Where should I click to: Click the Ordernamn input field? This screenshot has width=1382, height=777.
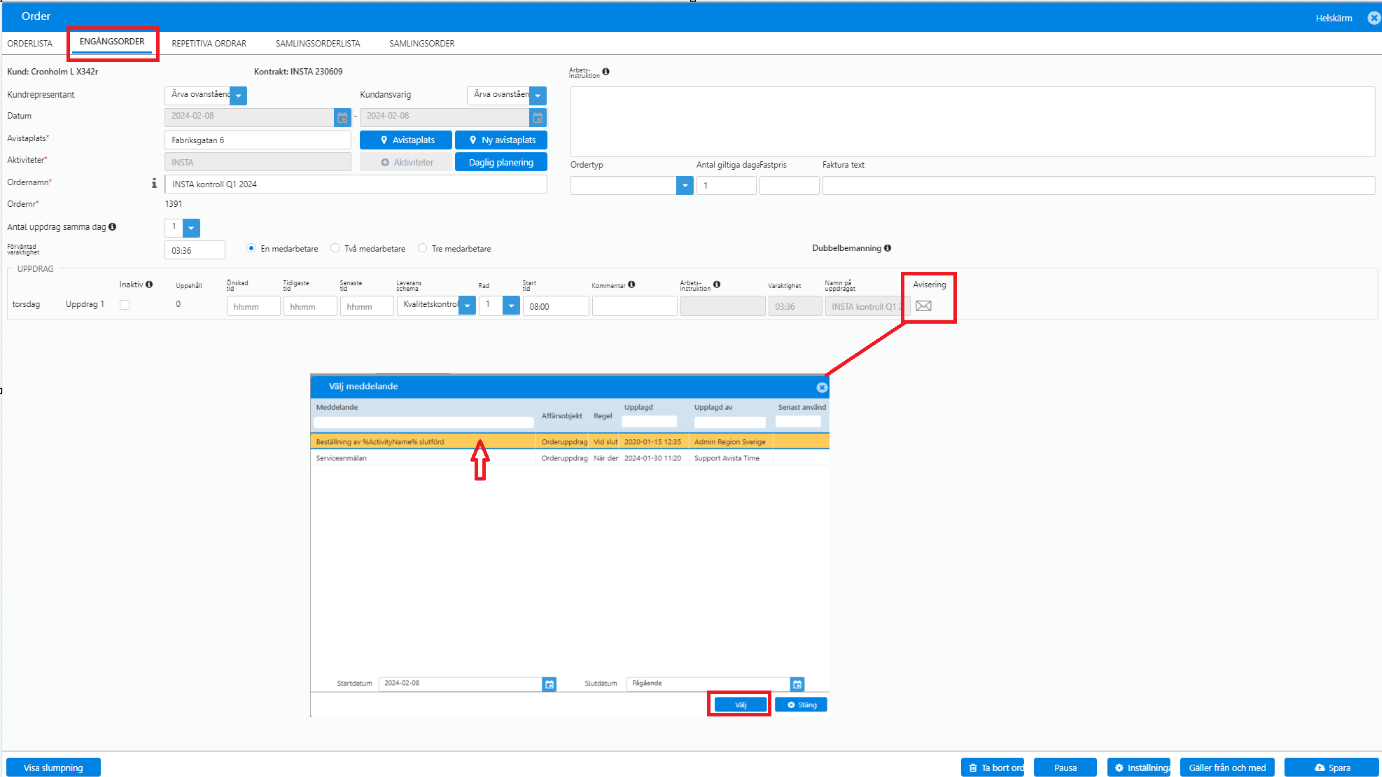tap(356, 184)
